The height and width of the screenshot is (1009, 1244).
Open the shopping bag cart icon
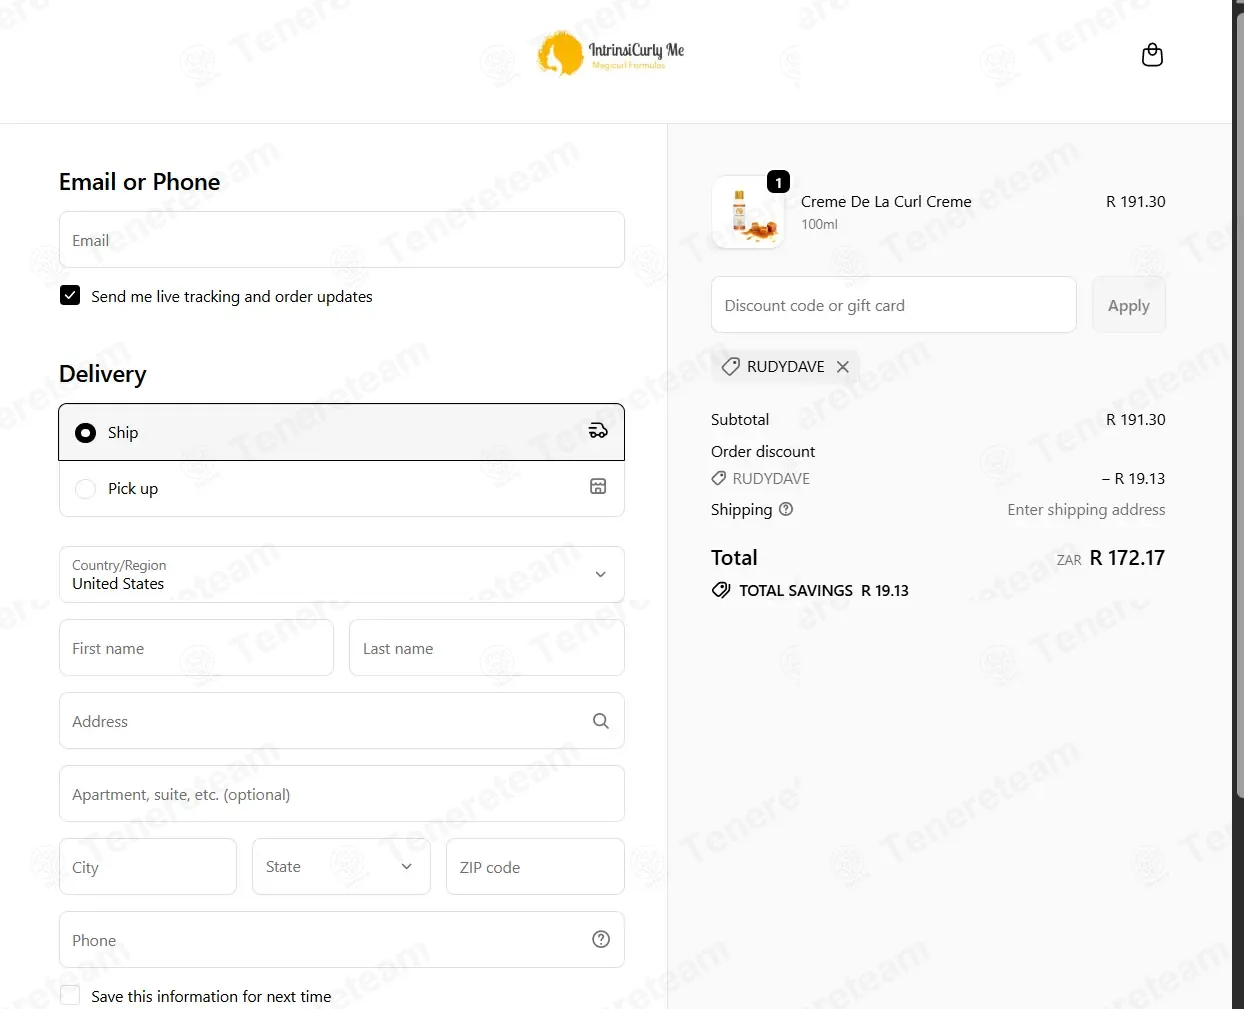[x=1152, y=55]
